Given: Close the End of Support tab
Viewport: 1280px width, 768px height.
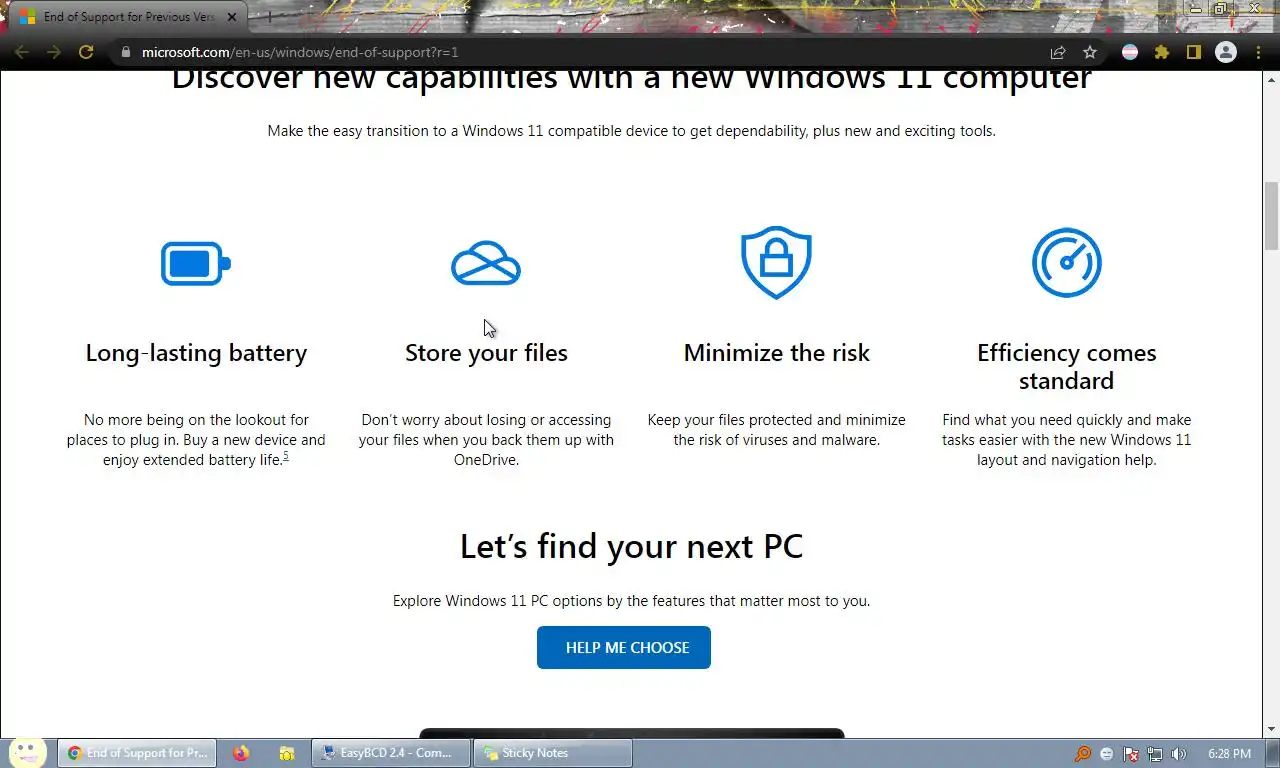Looking at the screenshot, I should click(232, 17).
